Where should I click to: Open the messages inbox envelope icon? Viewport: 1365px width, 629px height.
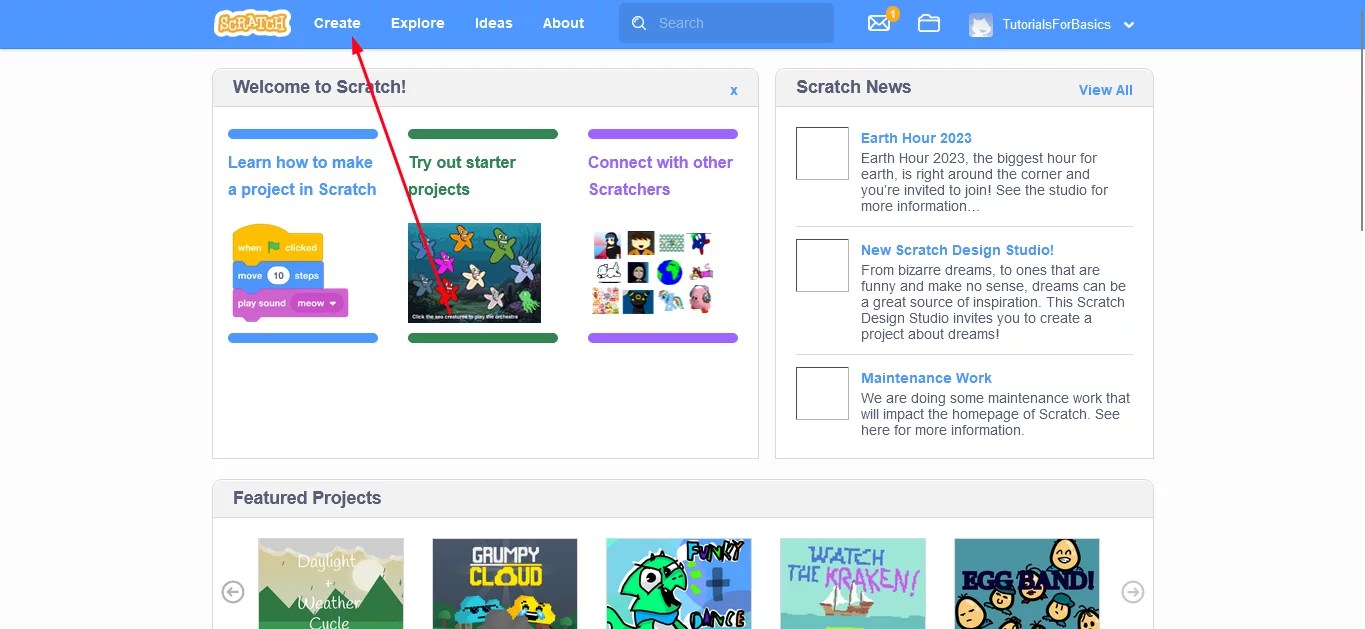[877, 23]
